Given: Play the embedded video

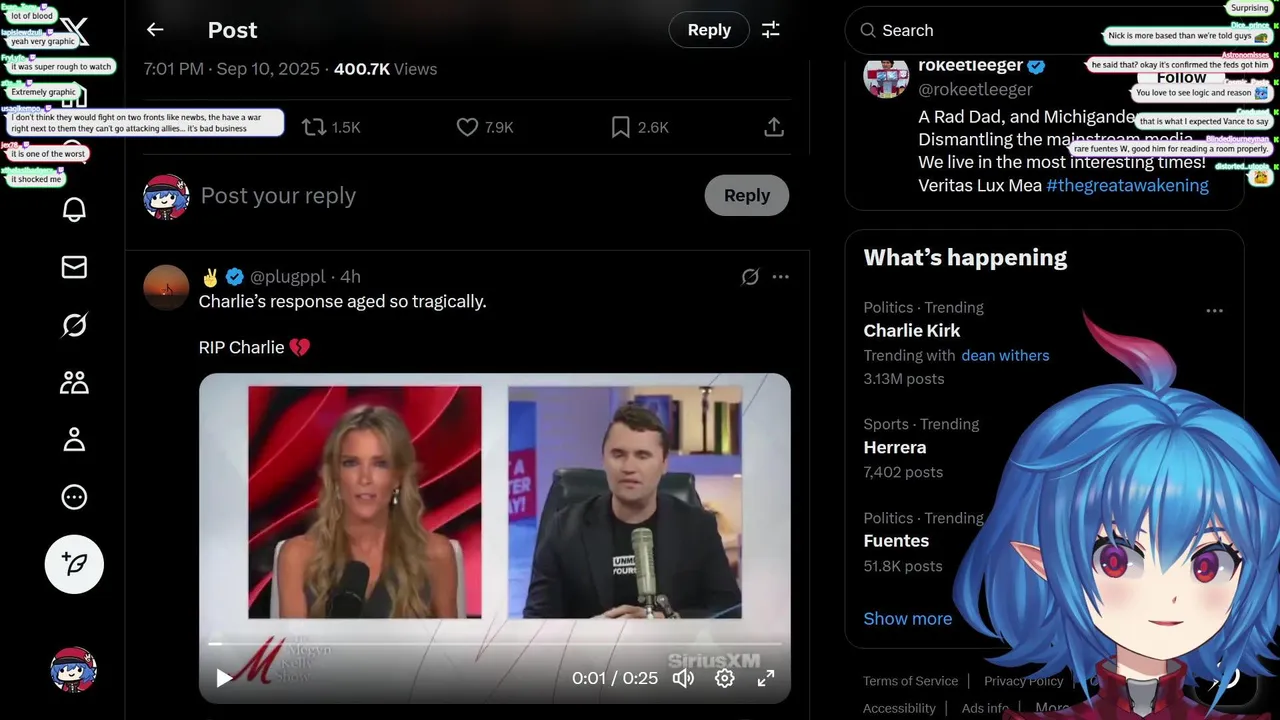Looking at the screenshot, I should [x=224, y=678].
